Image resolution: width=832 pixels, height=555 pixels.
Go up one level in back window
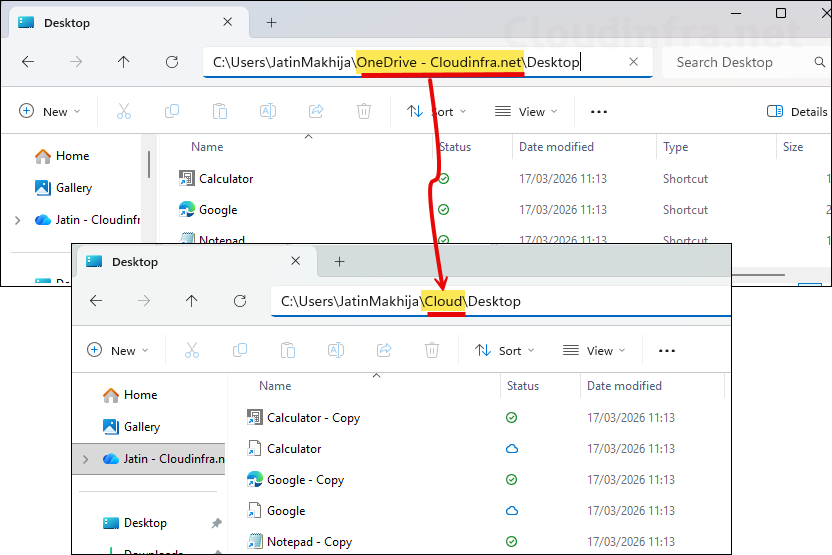click(x=124, y=62)
